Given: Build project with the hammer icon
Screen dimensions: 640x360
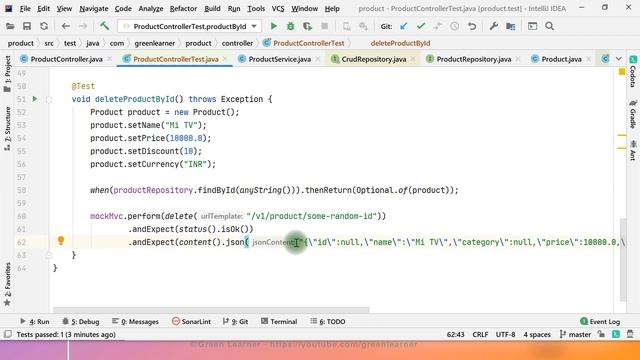Looking at the screenshot, I should [x=104, y=26].
